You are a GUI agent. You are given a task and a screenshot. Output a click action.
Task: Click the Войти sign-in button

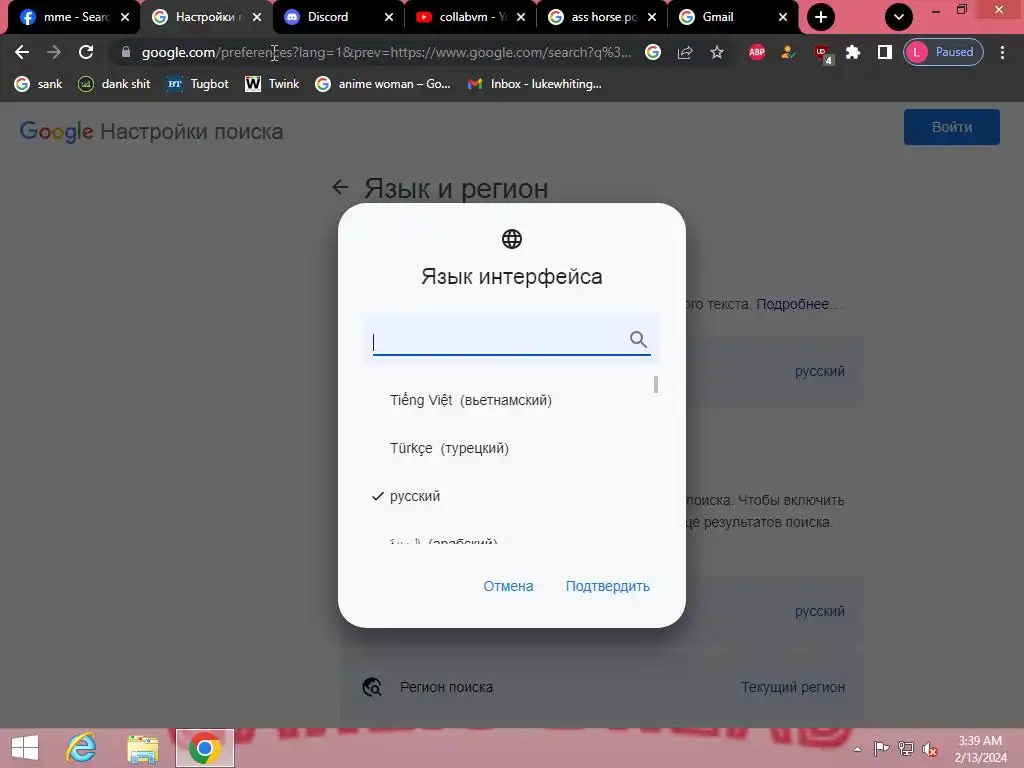click(952, 127)
